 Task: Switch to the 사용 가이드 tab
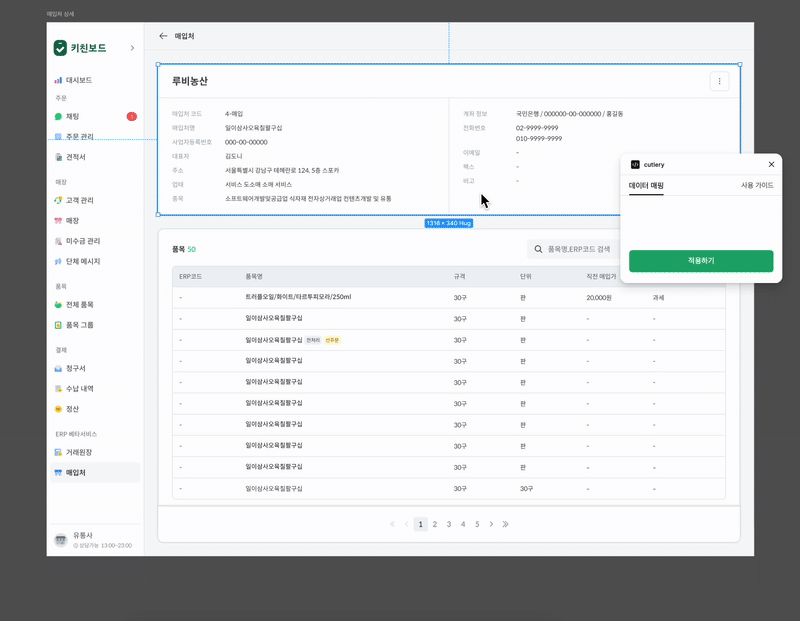[757, 185]
